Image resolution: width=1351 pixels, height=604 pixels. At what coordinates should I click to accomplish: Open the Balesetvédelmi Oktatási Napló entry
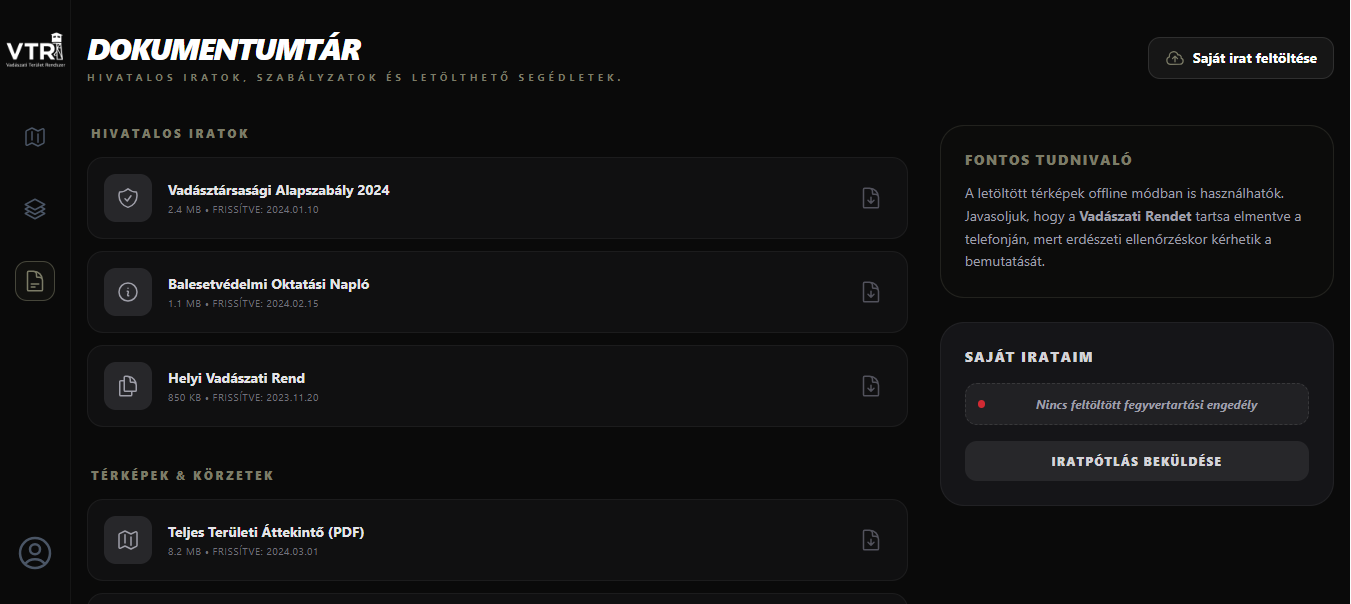pyautogui.click(x=269, y=284)
